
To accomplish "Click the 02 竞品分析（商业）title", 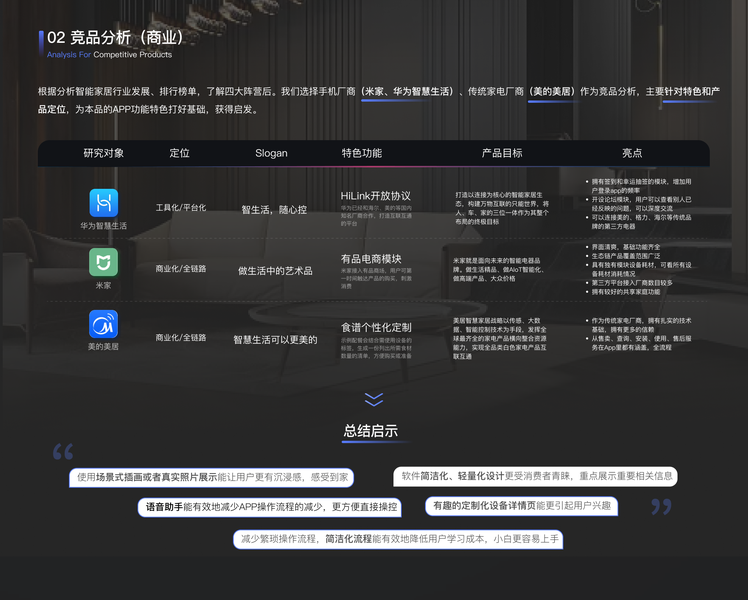I will pyautogui.click(x=115, y=37).
